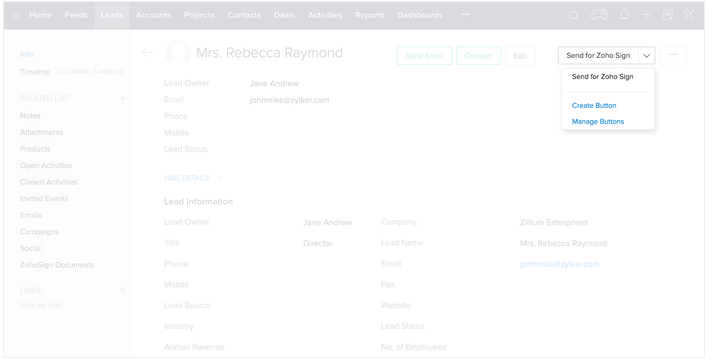Click the Jane Andrew value in Lead Information

pos(327,223)
